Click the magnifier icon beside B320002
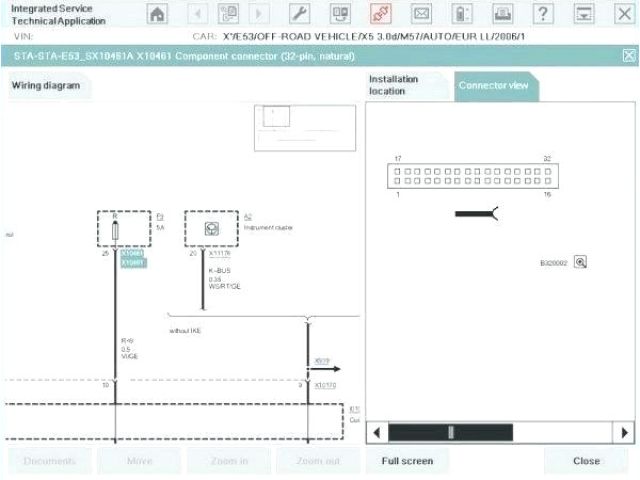This screenshot has width=640, height=480. point(581,262)
